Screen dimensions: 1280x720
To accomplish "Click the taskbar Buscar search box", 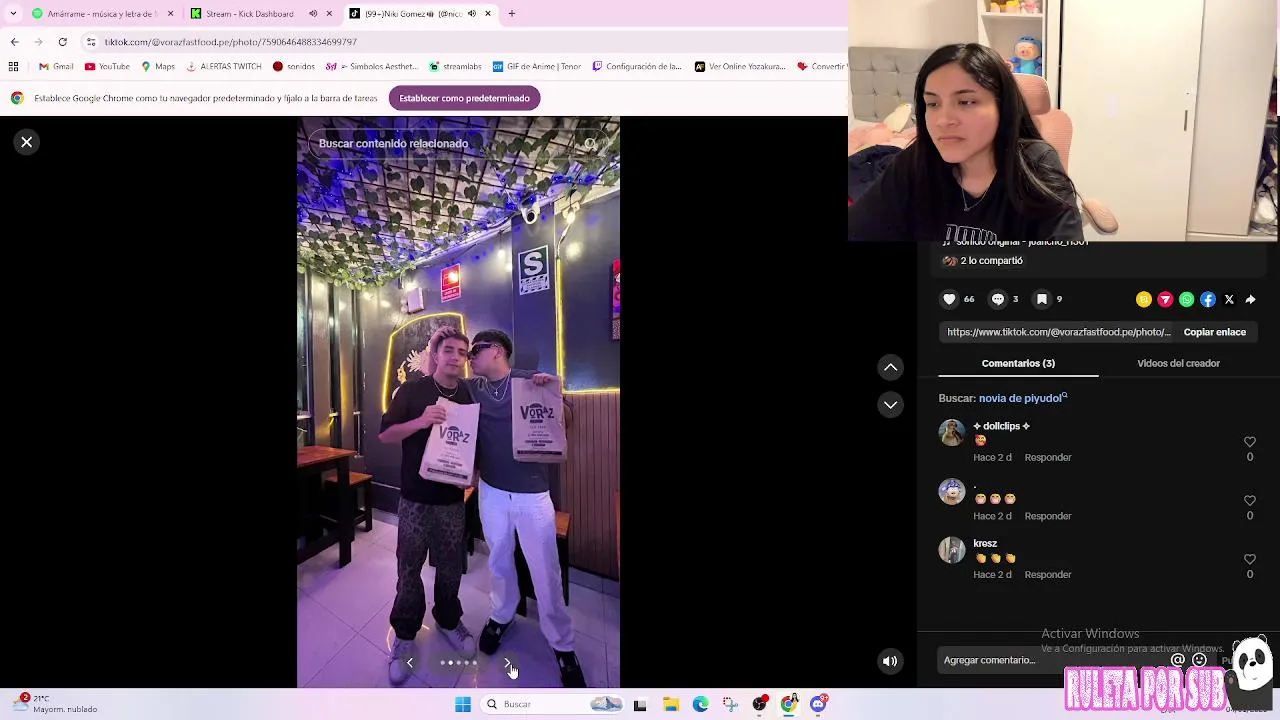I will tap(553, 704).
